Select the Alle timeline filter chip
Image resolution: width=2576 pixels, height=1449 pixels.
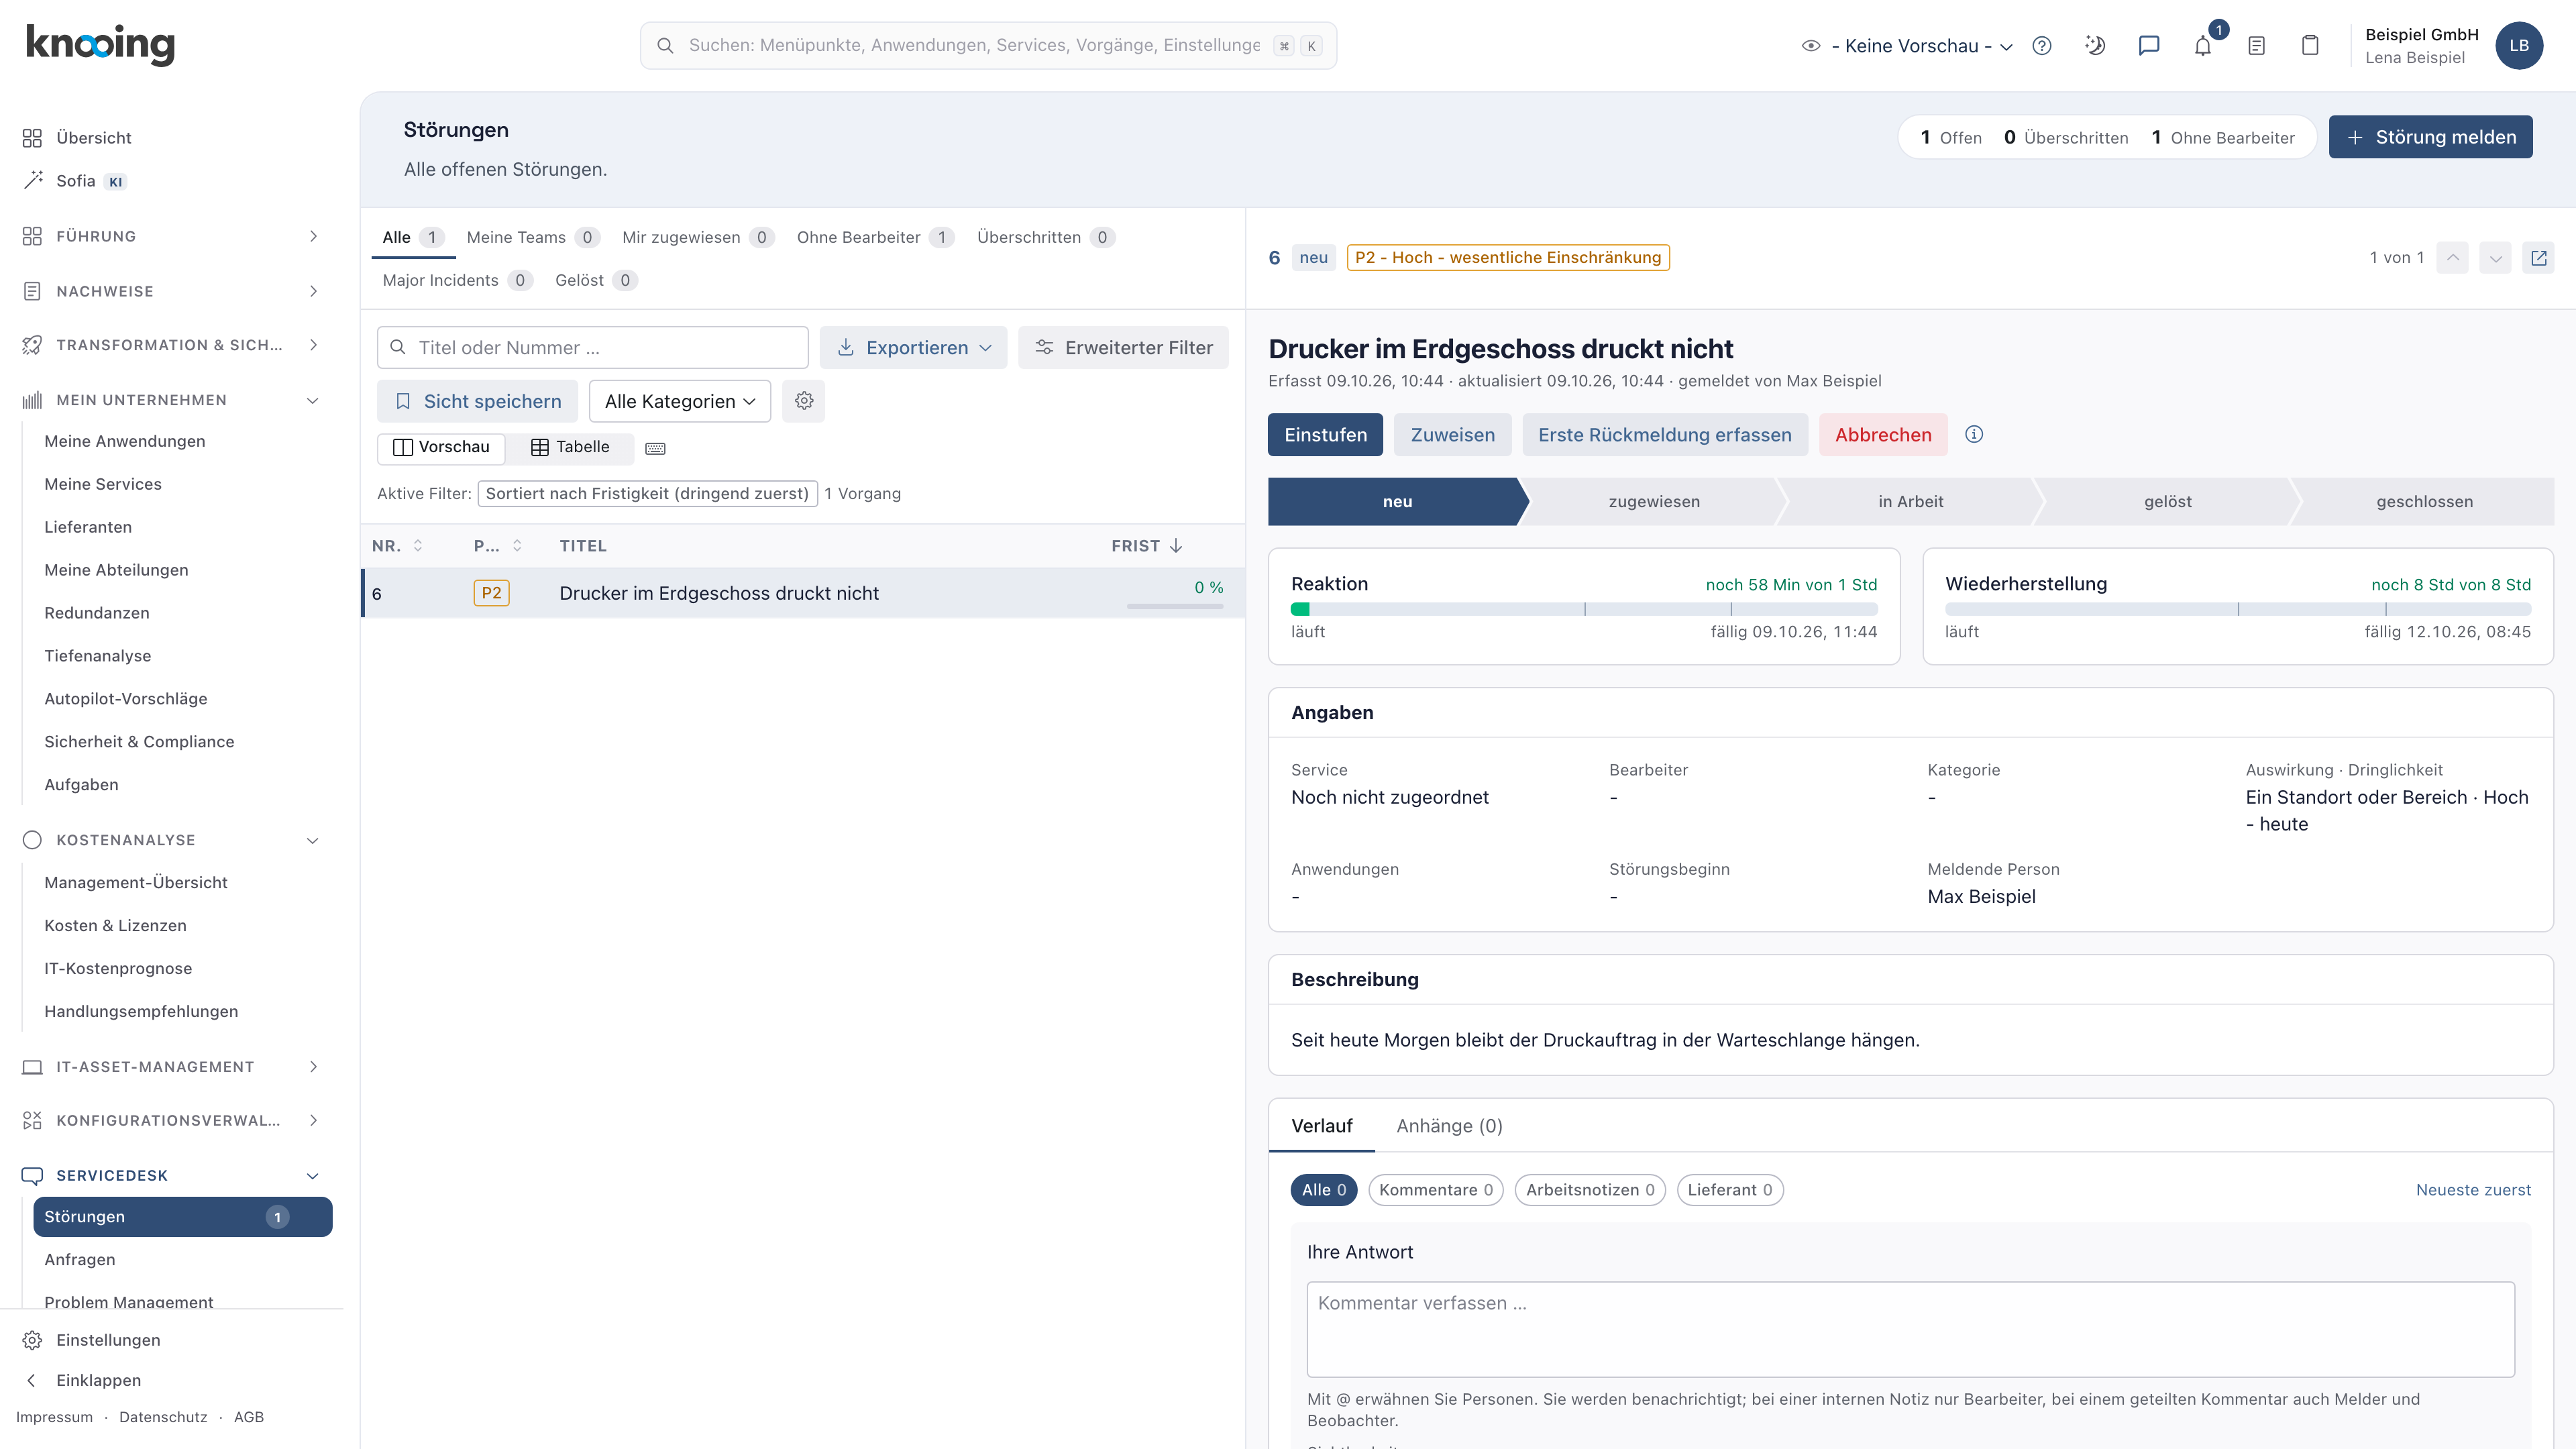1324,1190
